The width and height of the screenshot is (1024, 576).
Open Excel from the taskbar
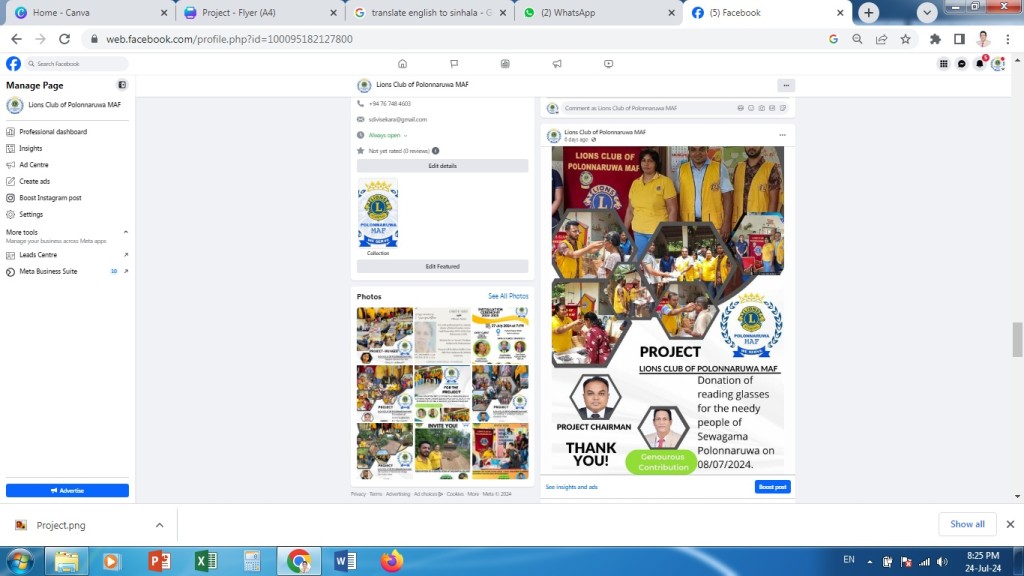(x=206, y=561)
